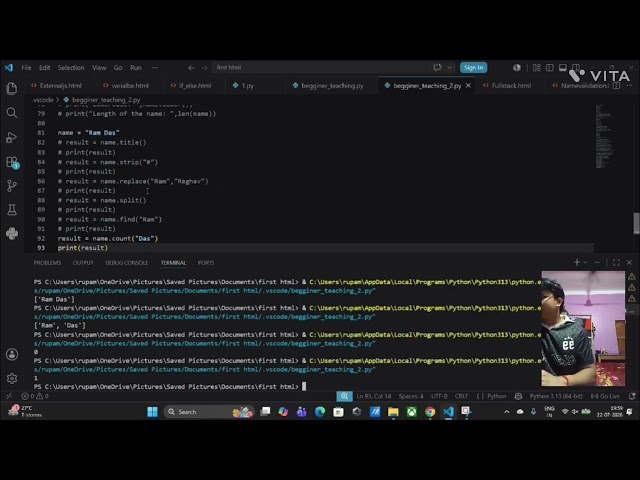Open the Edit menu
Viewport: 640px width, 480px height.
[x=44, y=68]
